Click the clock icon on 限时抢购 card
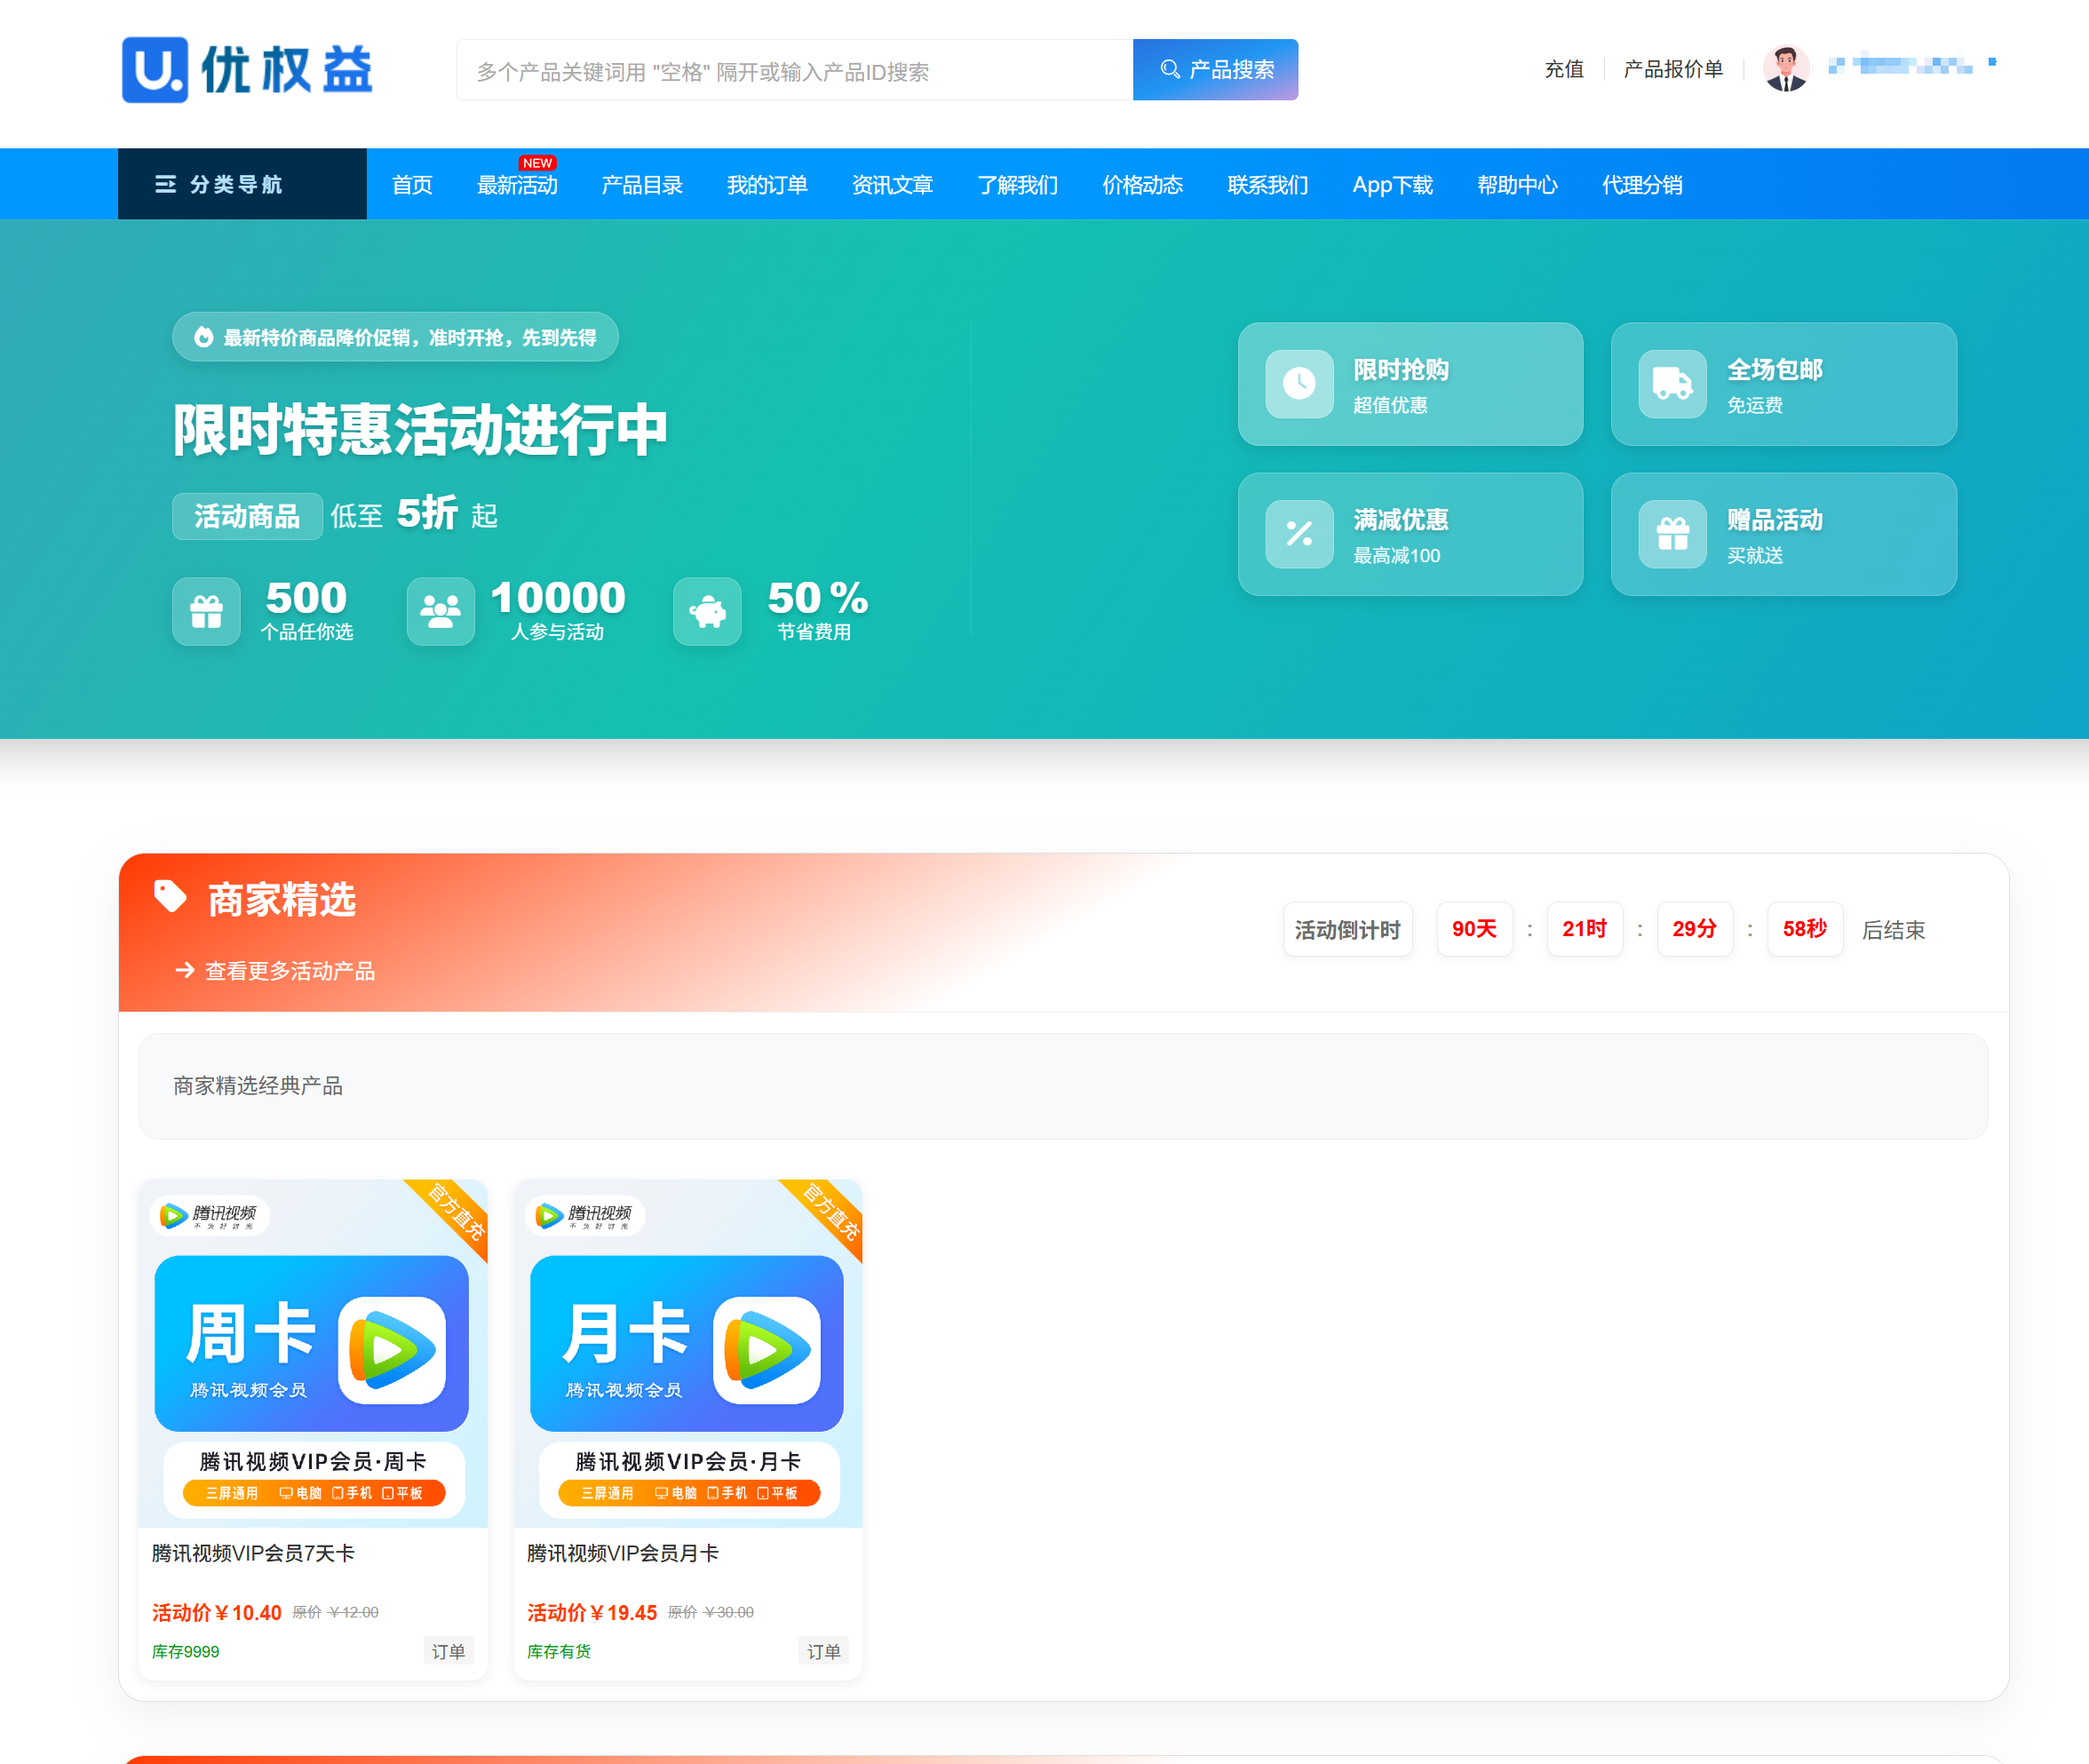The image size is (2089, 1764). pos(1299,383)
